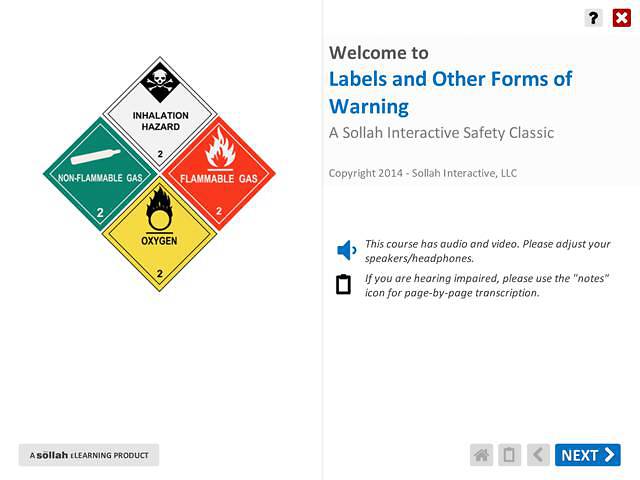Image resolution: width=640 pixels, height=480 pixels.
Task: Close the course with the red X
Action: [621, 17]
